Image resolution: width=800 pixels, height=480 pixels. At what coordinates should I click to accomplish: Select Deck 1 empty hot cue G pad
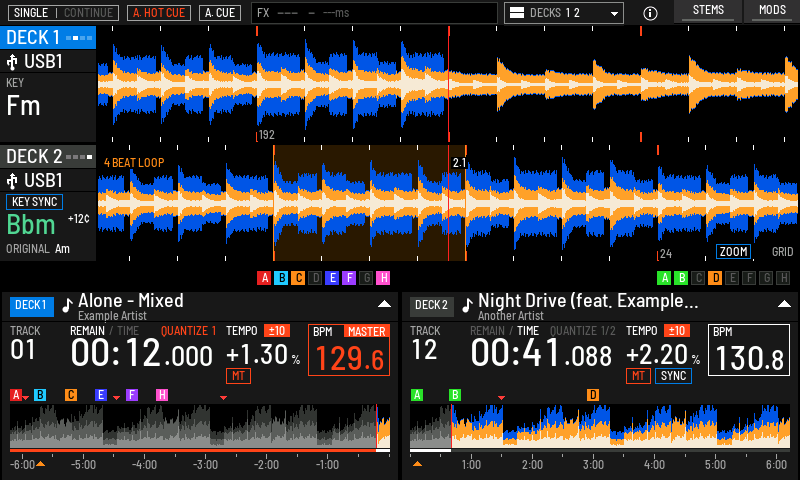366,278
